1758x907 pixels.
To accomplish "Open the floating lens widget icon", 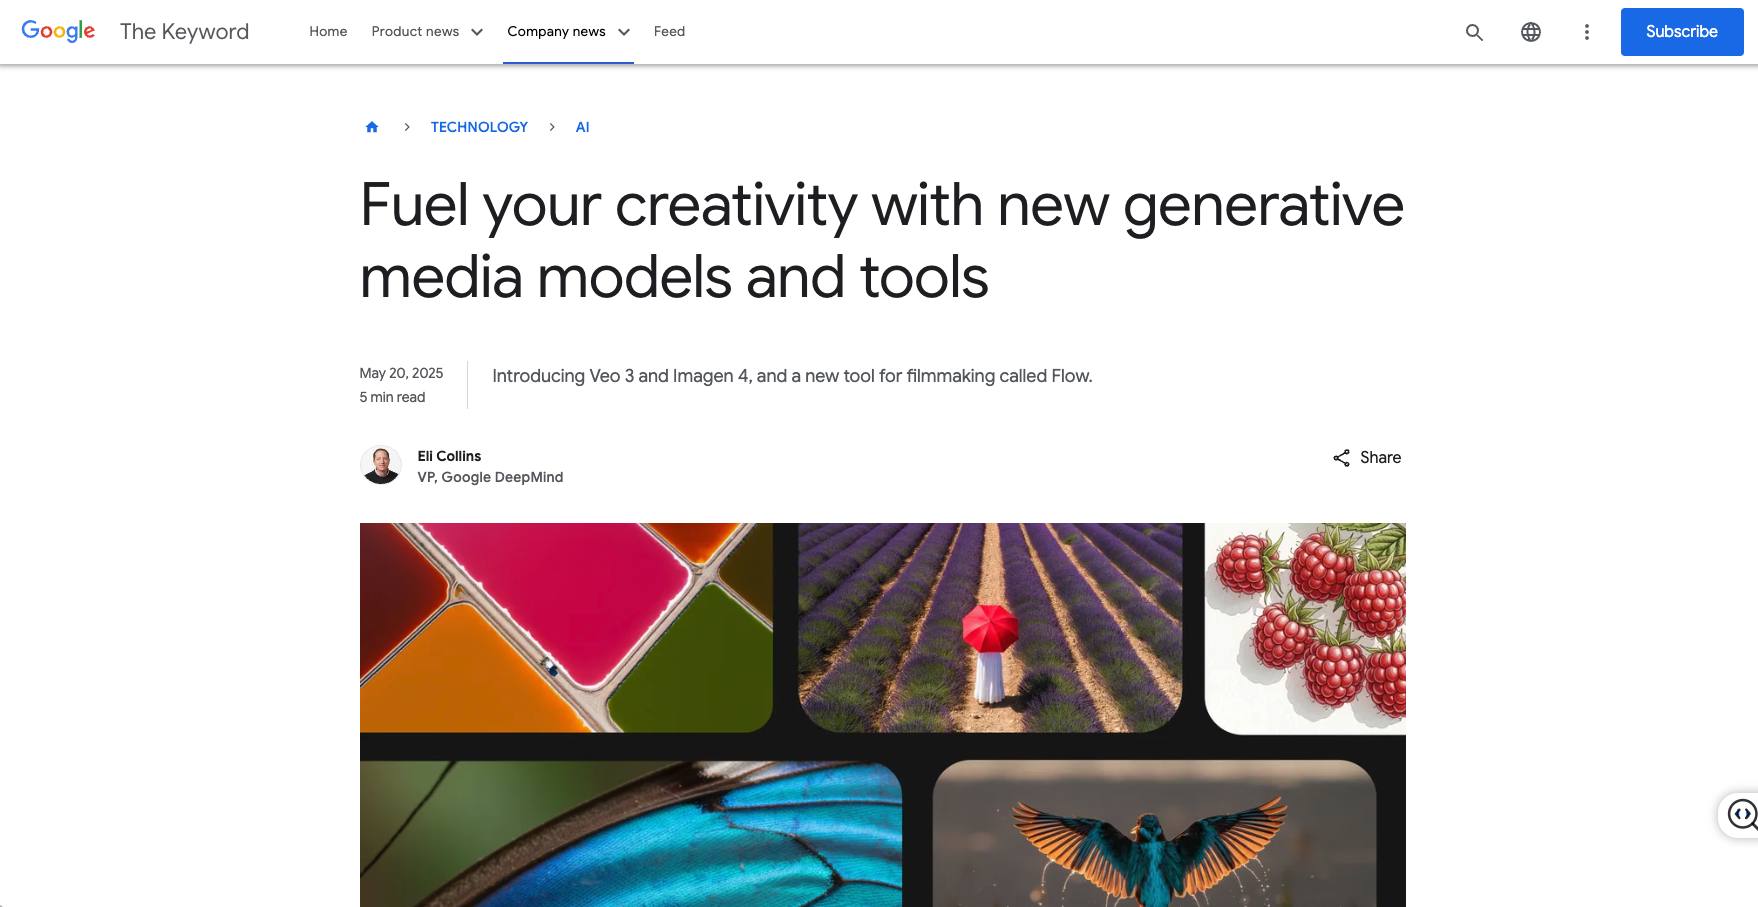I will 1742,815.
